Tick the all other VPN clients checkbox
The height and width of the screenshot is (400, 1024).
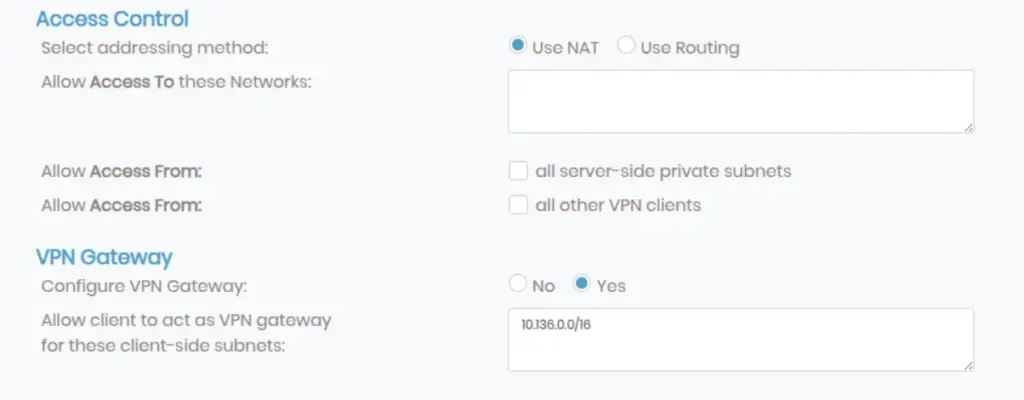tap(518, 205)
